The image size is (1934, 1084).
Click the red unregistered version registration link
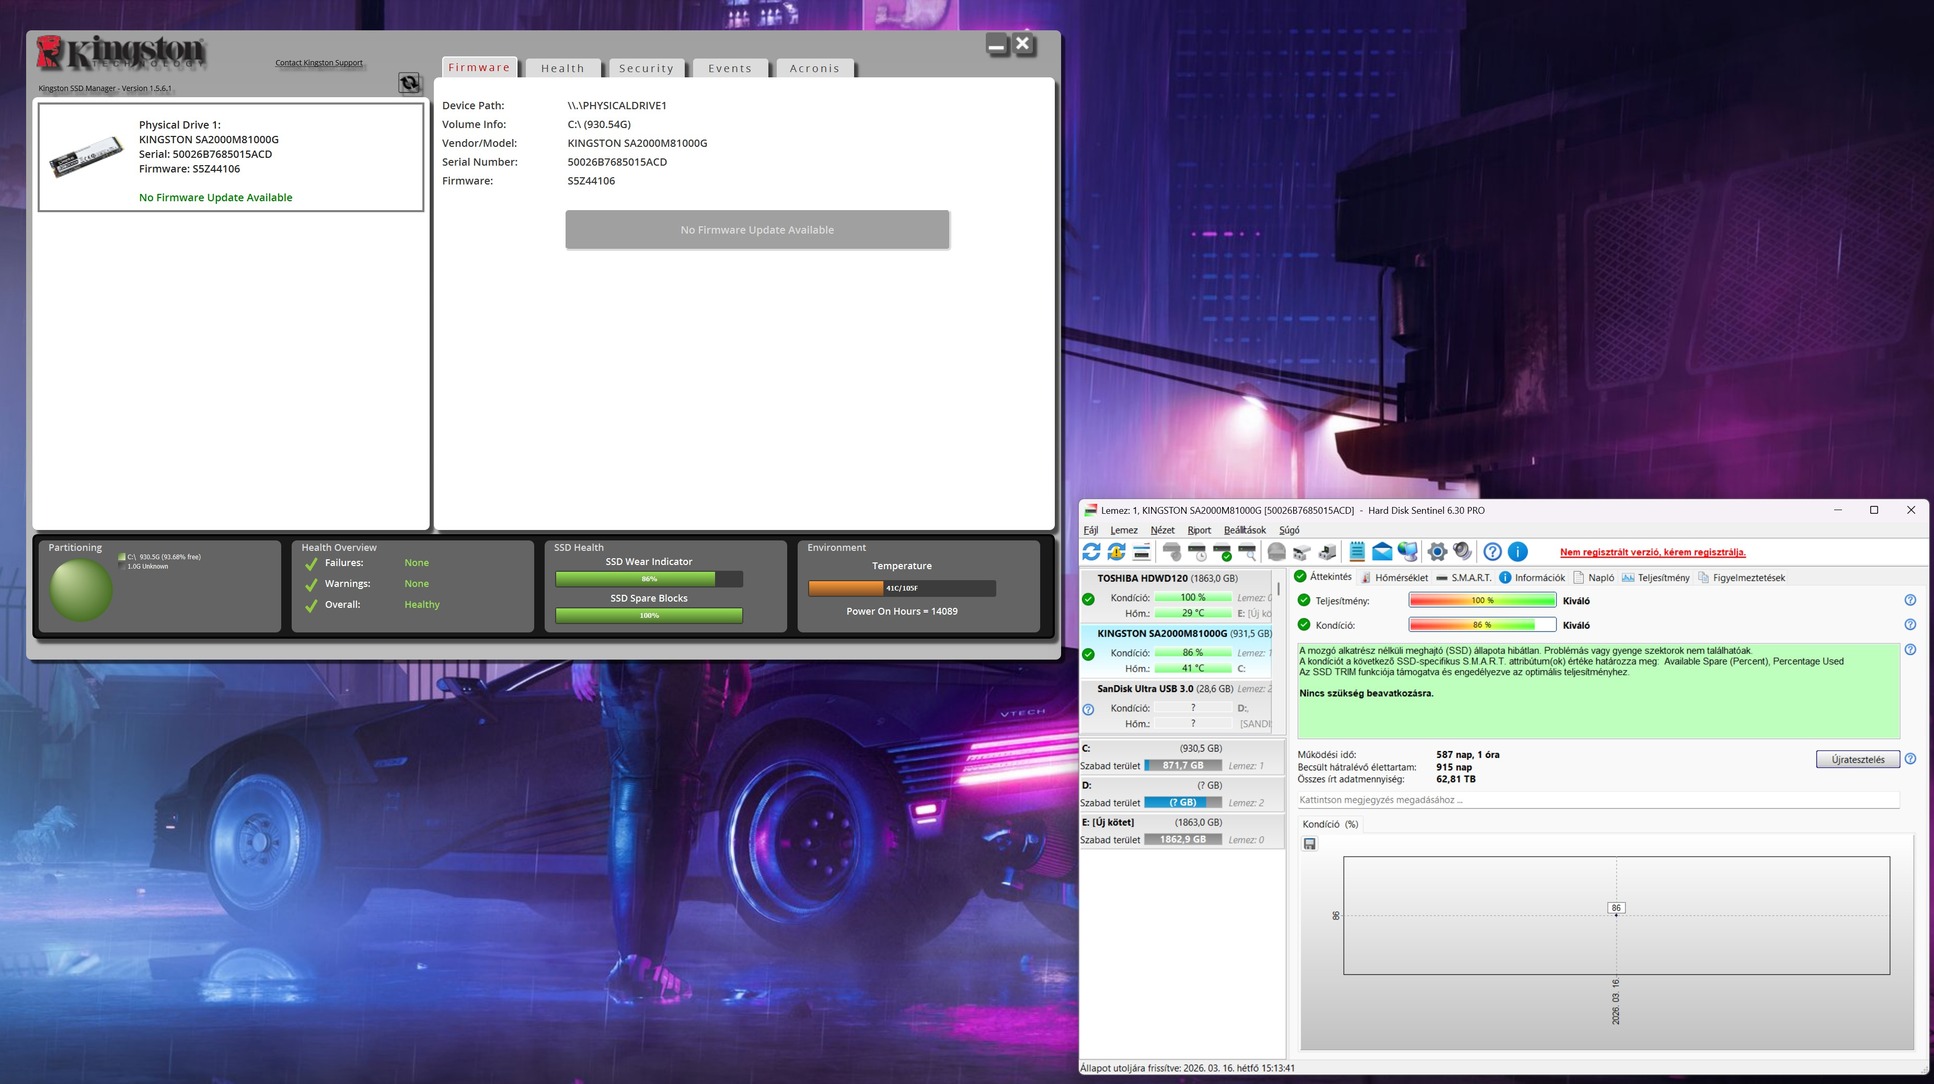pyautogui.click(x=1652, y=552)
